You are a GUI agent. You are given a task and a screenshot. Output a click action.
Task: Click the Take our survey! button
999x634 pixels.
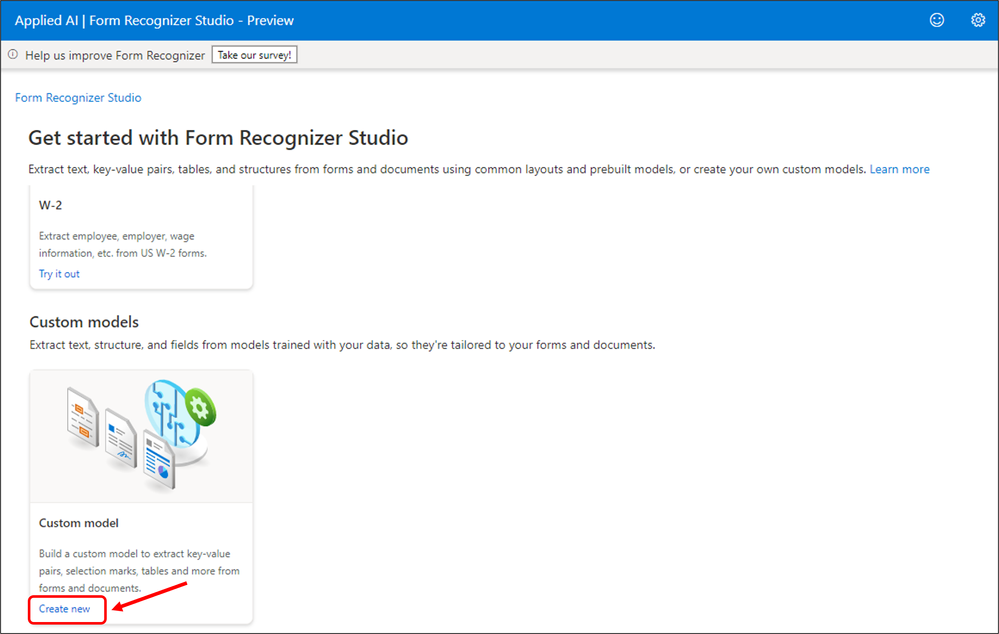[254, 55]
